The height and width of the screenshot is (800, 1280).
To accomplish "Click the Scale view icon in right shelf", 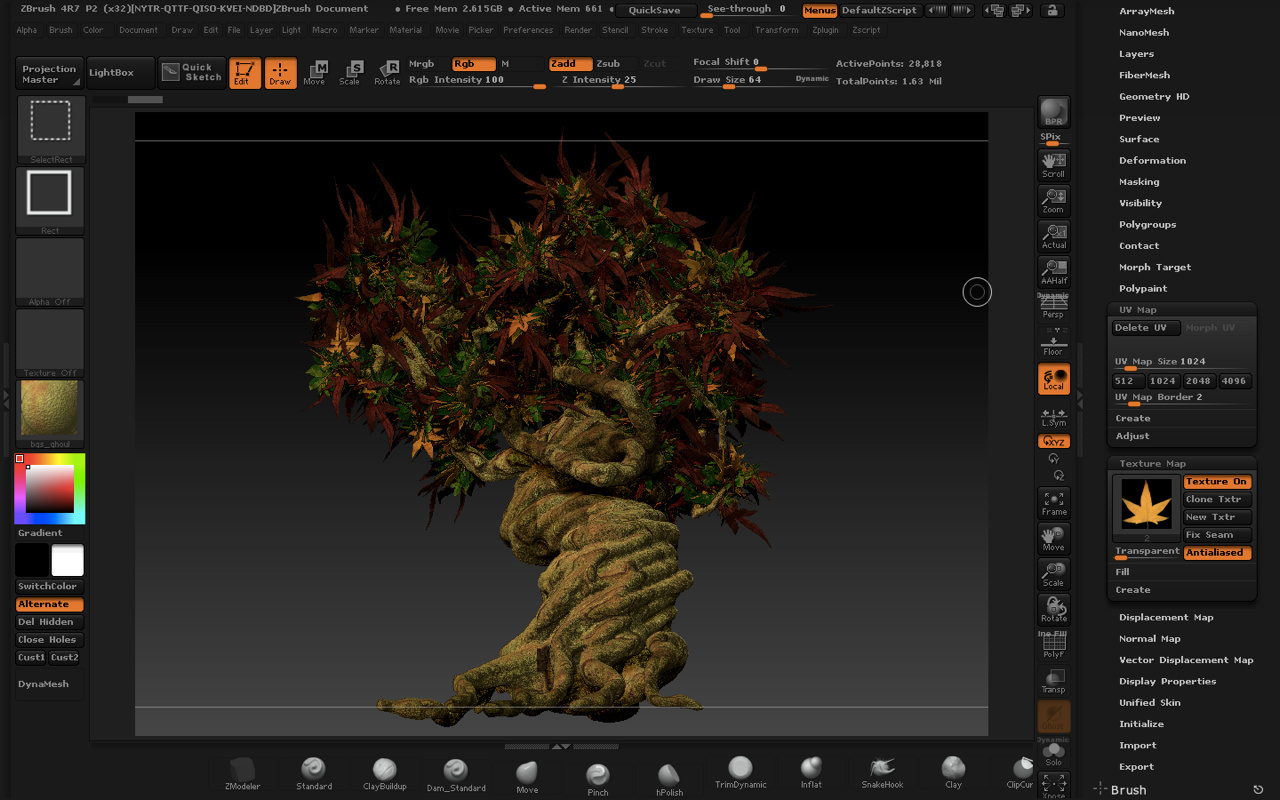I will pos(1054,574).
